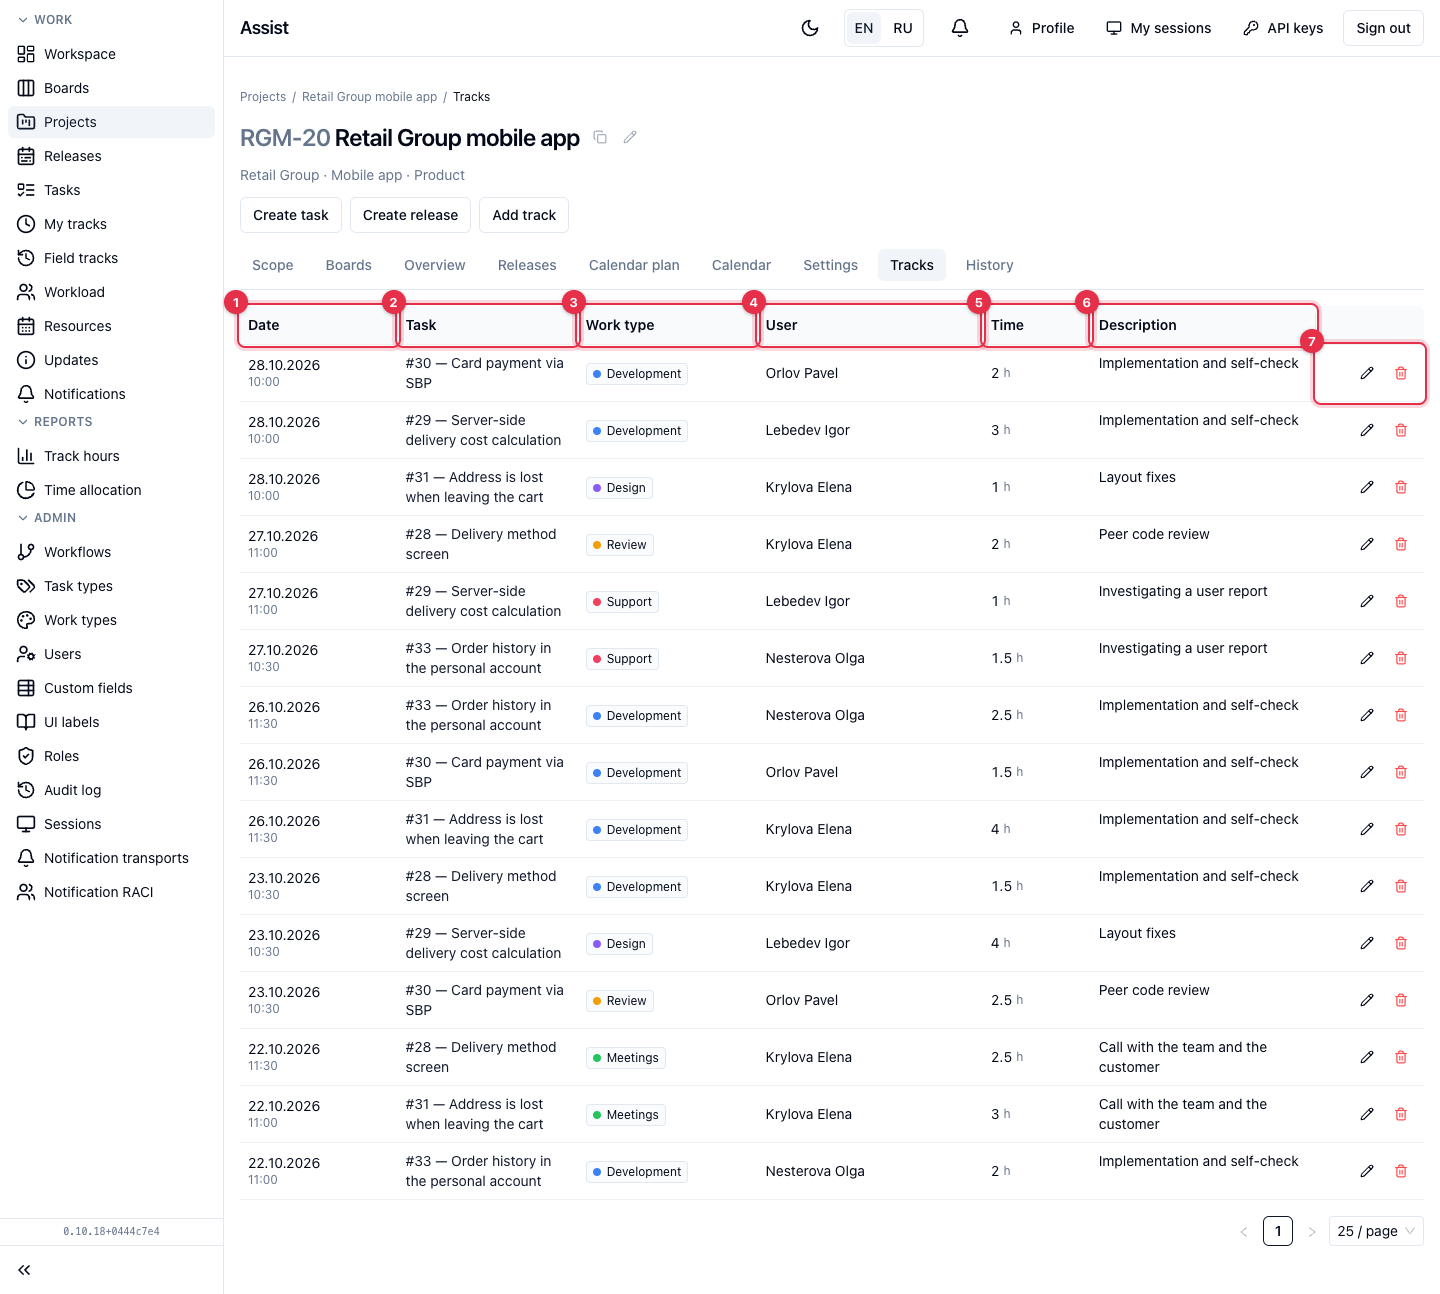Switch interface language to RU
The width and height of the screenshot is (1440, 1294).
903,28
